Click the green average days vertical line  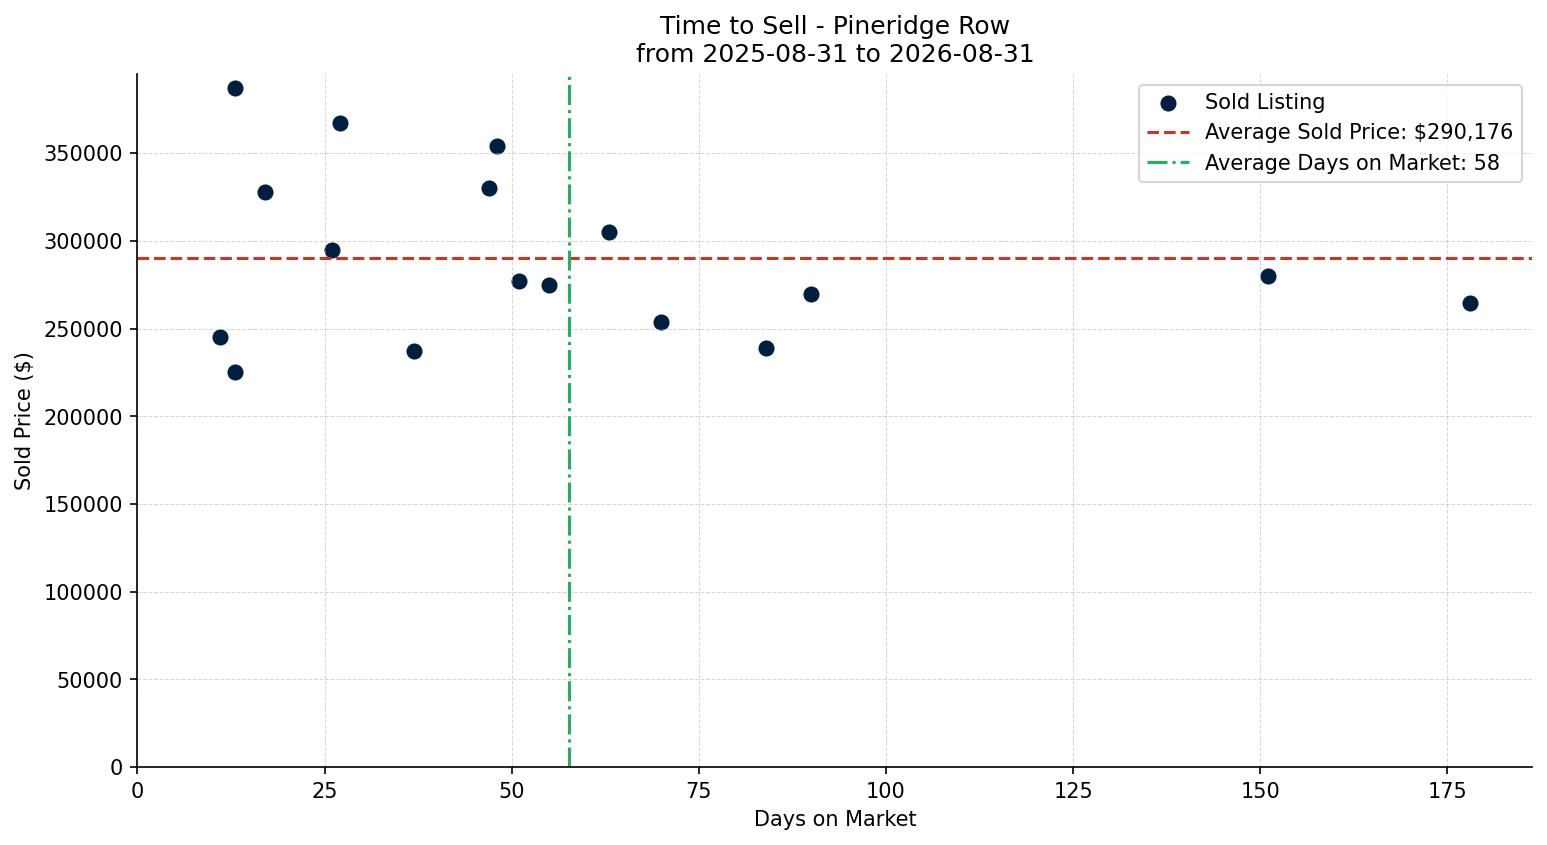coord(569,500)
